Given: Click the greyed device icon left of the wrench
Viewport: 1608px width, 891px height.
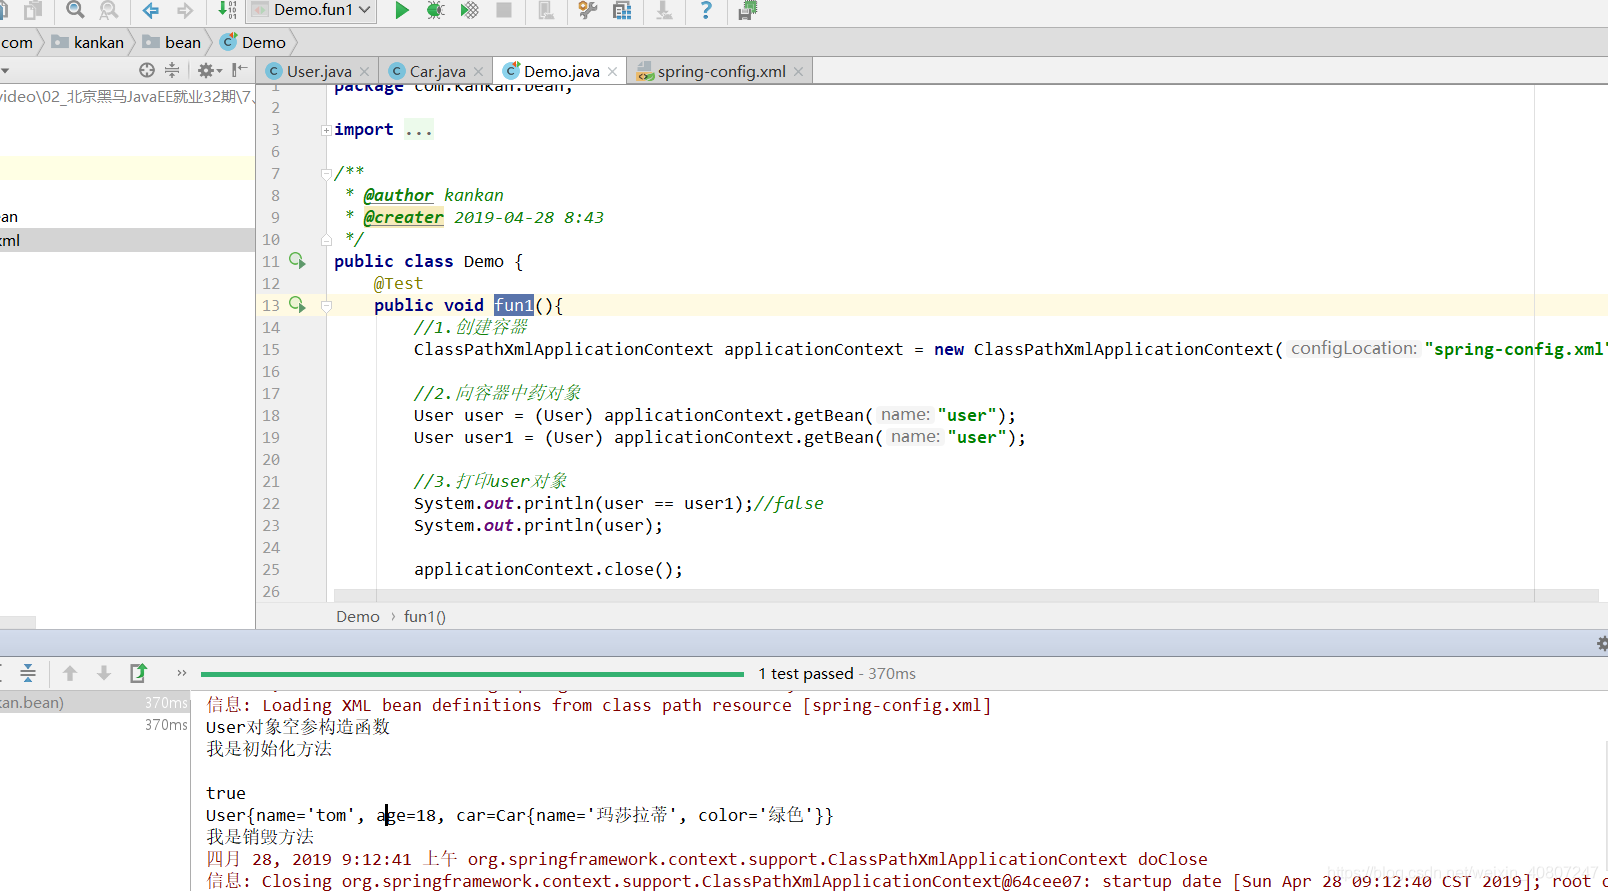Looking at the screenshot, I should point(546,10).
